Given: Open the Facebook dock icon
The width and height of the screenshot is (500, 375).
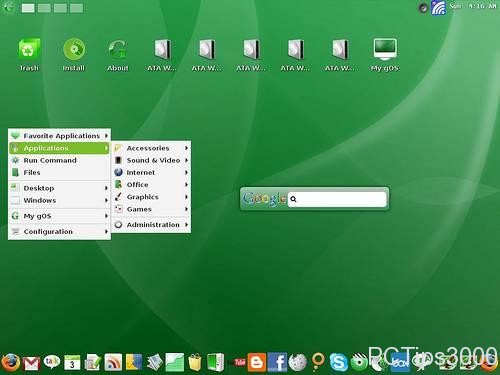Looking at the screenshot, I should (x=277, y=362).
